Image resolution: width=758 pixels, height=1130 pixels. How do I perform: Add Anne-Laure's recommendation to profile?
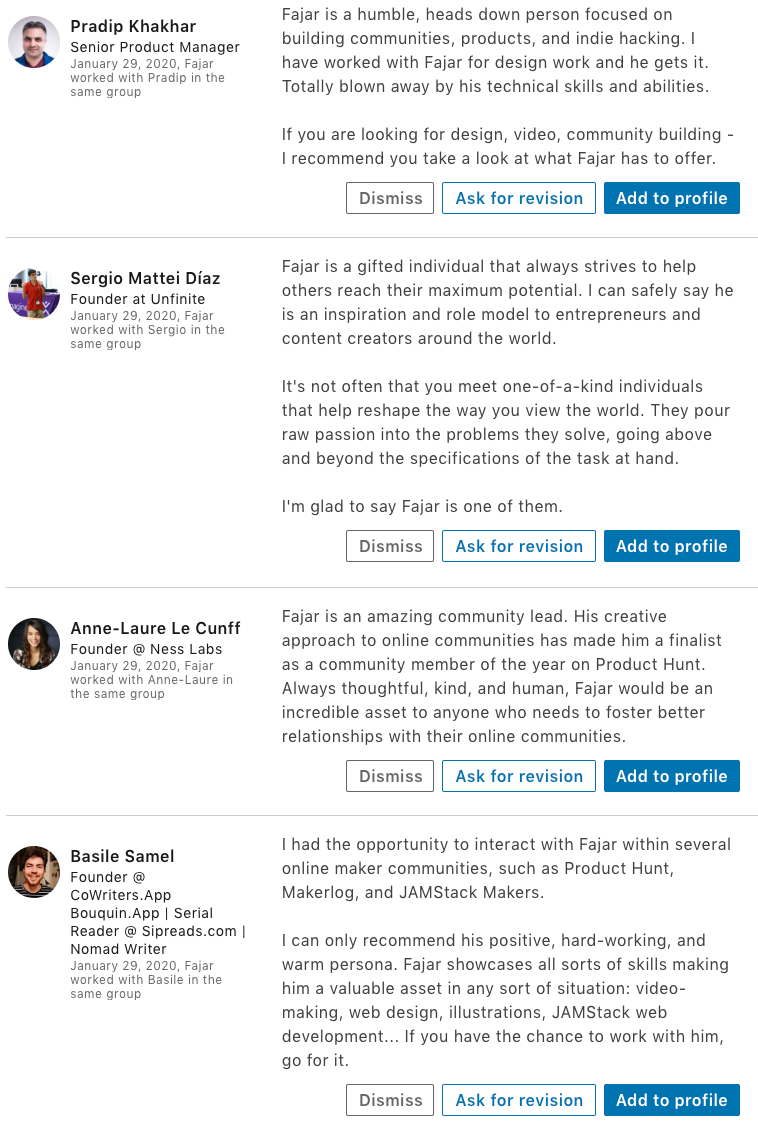click(672, 776)
